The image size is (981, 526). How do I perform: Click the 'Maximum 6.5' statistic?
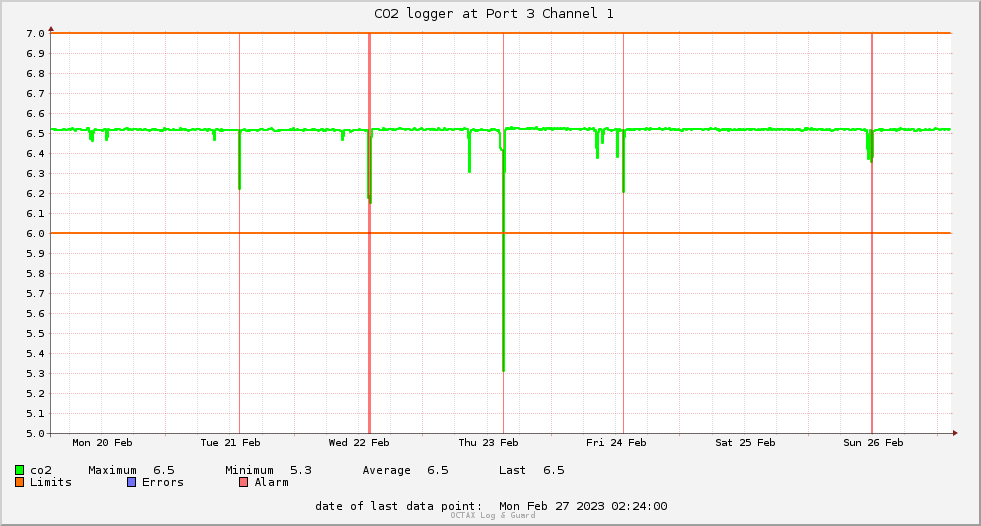tap(131, 470)
